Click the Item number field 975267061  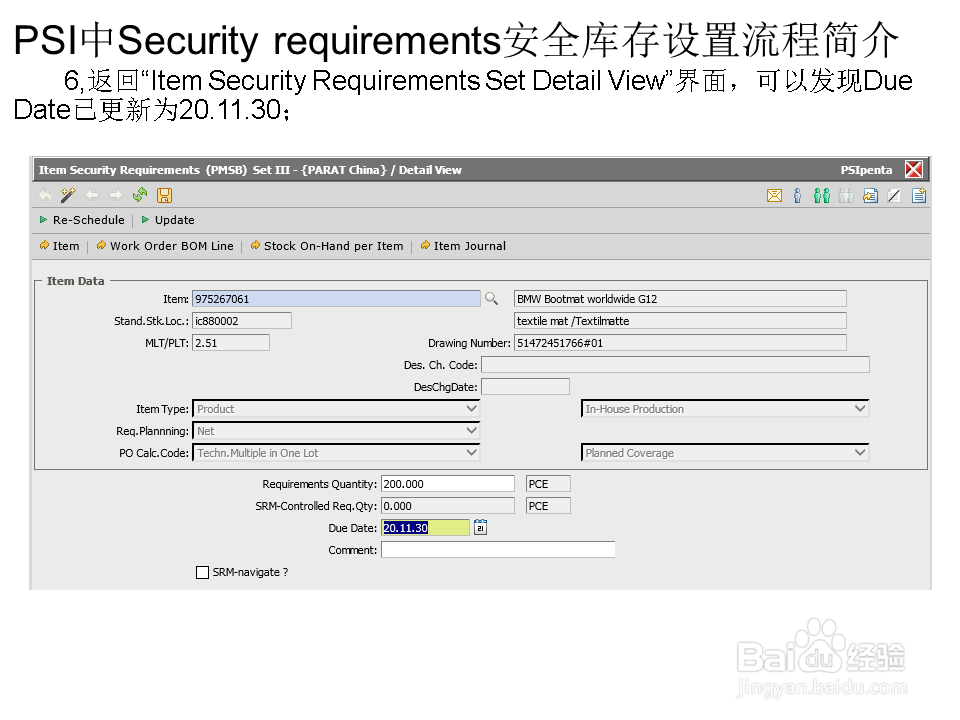pos(336,299)
